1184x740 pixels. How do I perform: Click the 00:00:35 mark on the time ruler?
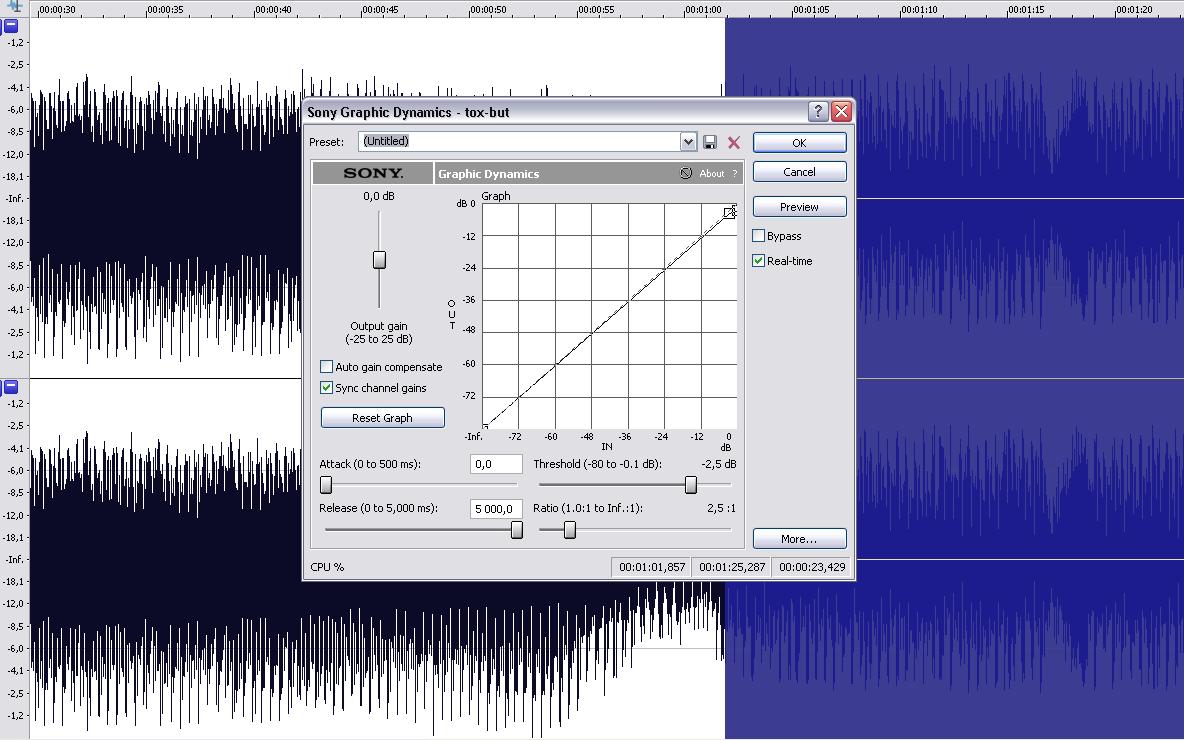click(x=165, y=10)
